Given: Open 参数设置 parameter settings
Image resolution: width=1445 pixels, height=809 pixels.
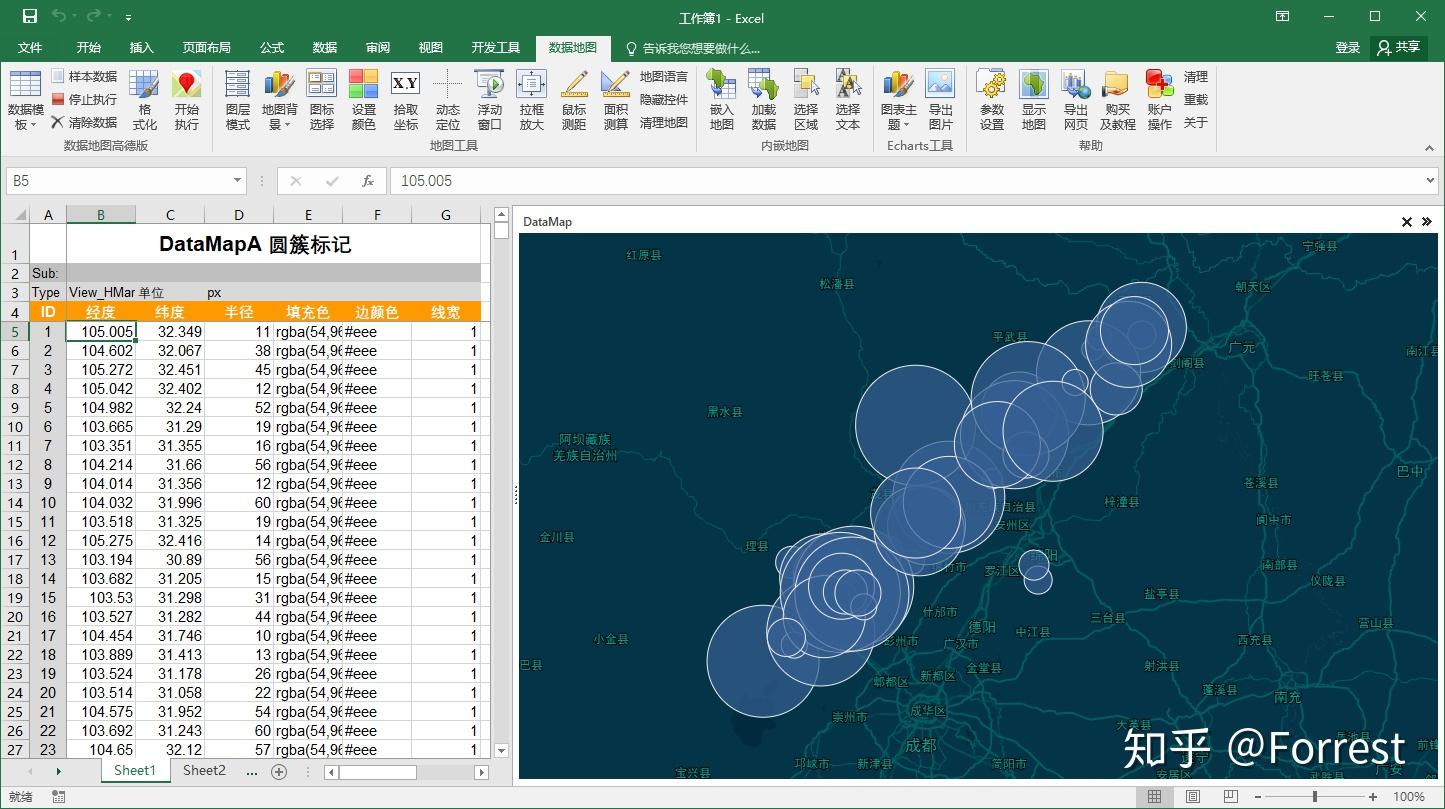Looking at the screenshot, I should (x=992, y=100).
